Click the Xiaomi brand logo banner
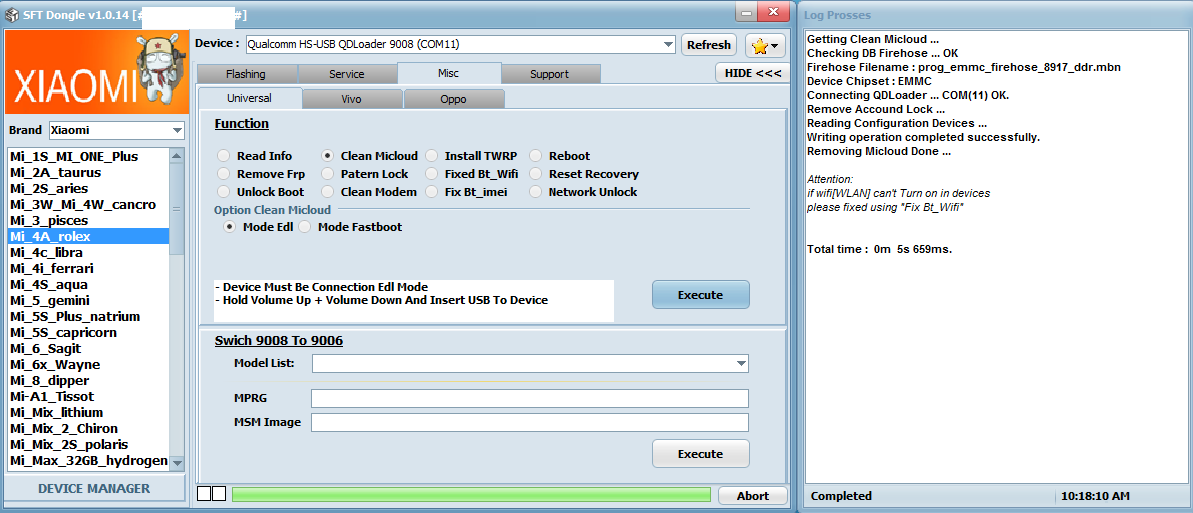Viewport: 1193px width, 513px height. coord(96,73)
